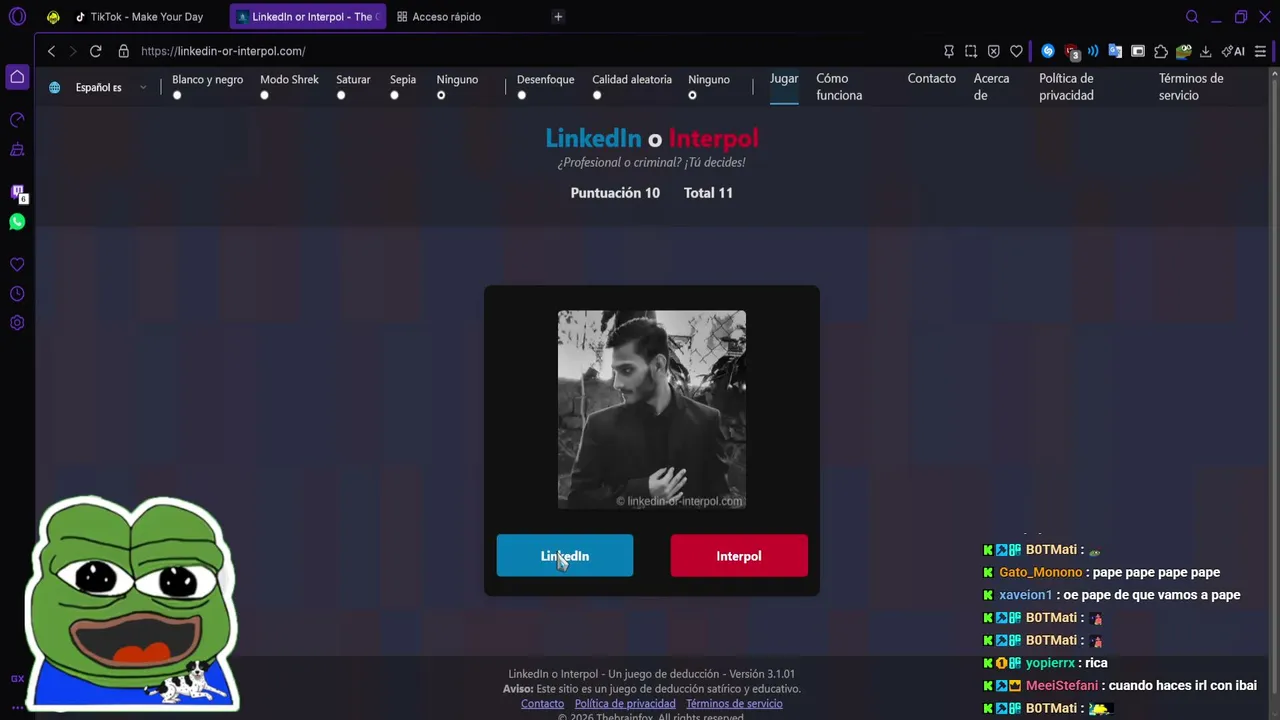Click the Puntuación 10 score text
1280x720 pixels.
coord(615,193)
